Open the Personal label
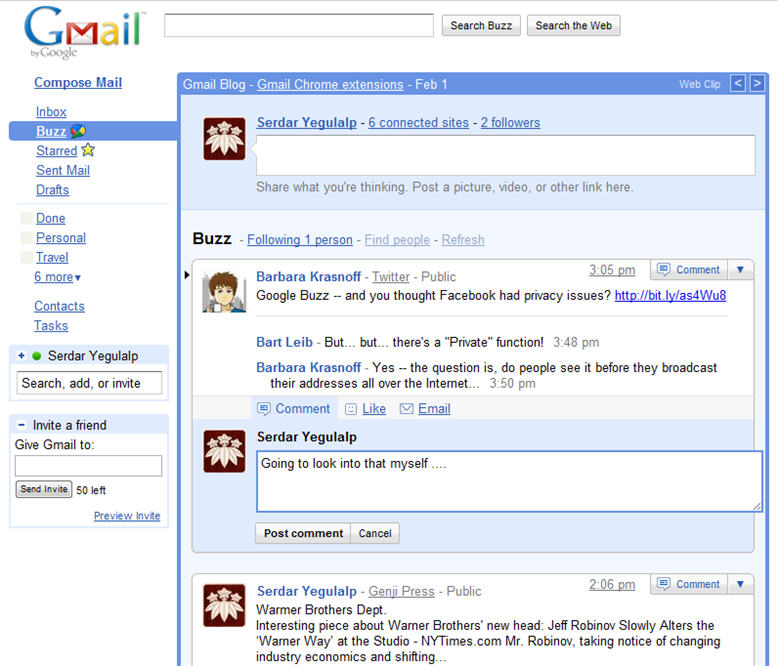This screenshot has width=778, height=666. tap(61, 238)
